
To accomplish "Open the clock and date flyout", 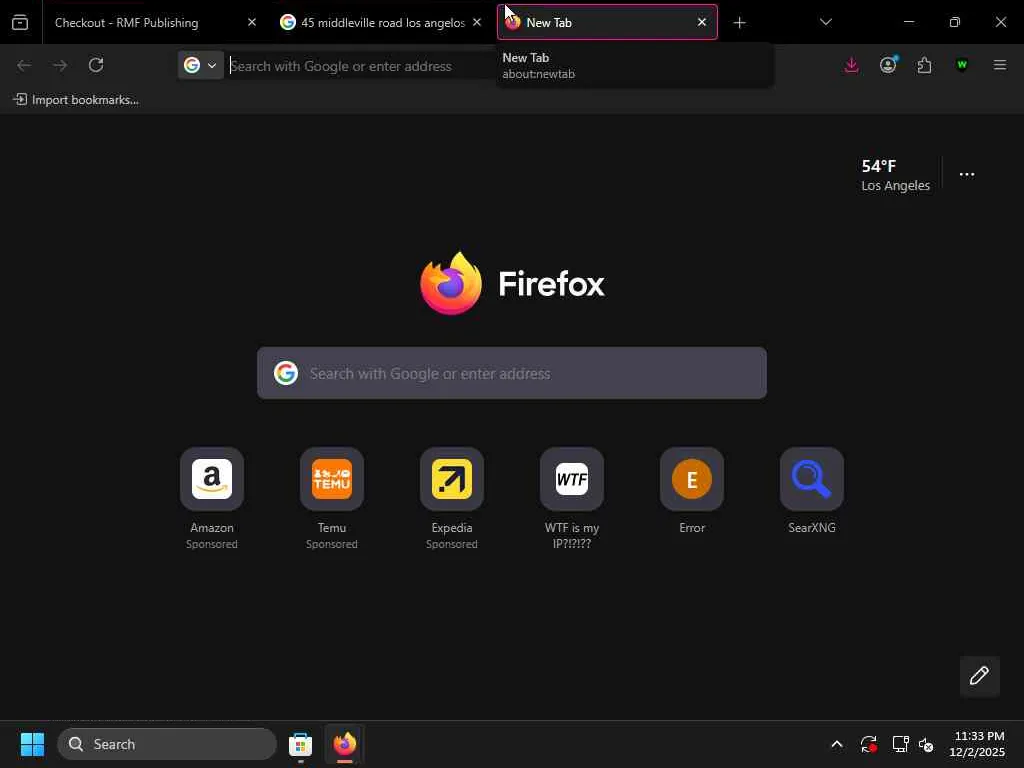I will tap(977, 744).
